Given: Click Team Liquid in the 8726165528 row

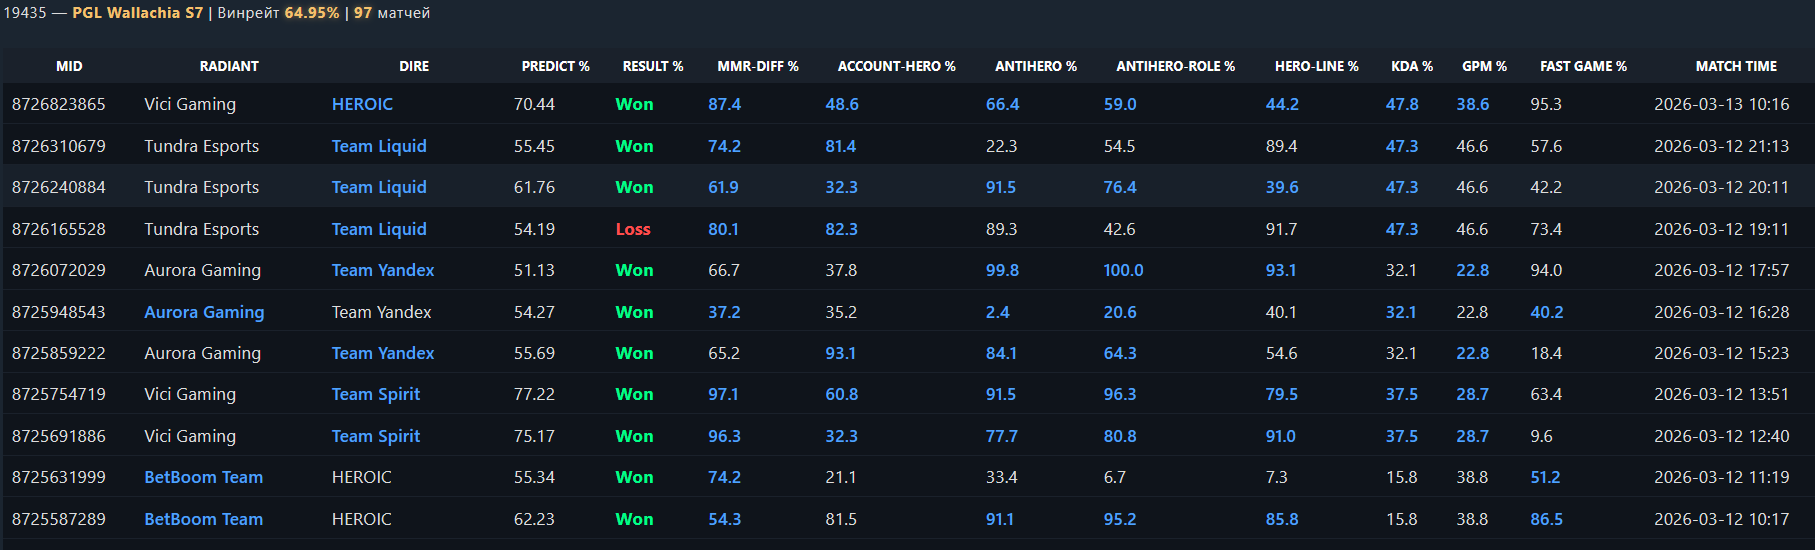Looking at the screenshot, I should tap(379, 229).
